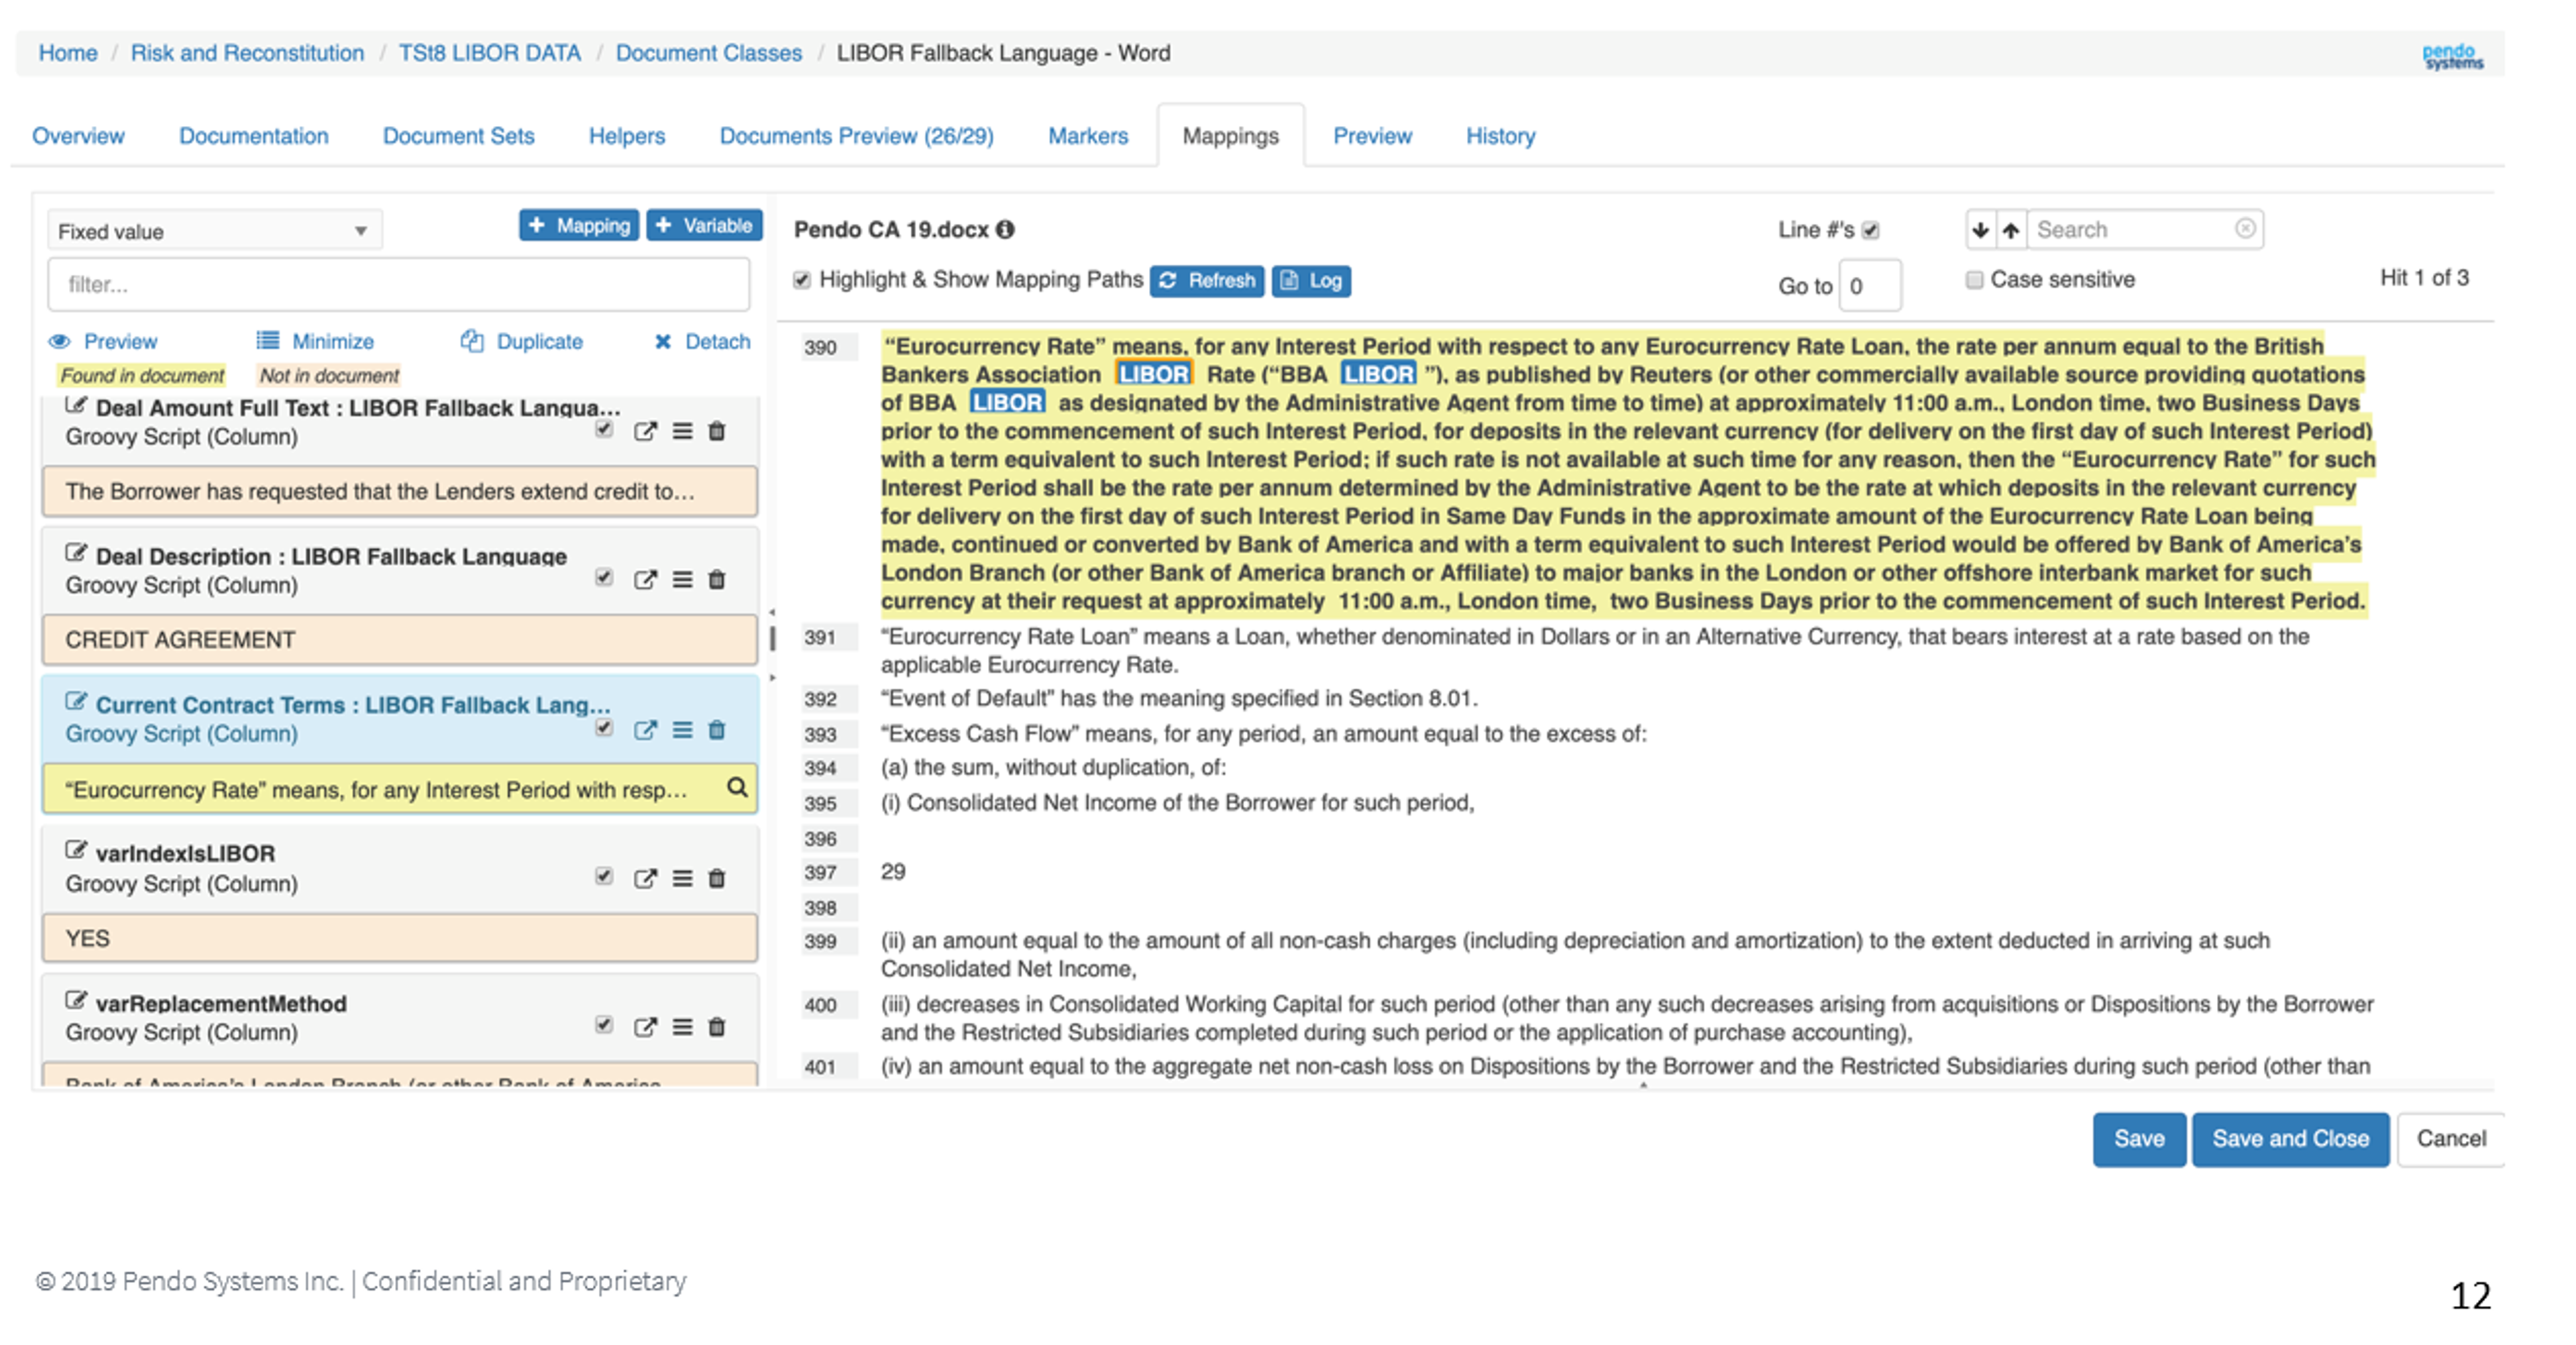Screen dimensions: 2576x1345
Task: Cancel the mapping edits
Action: (2451, 1139)
